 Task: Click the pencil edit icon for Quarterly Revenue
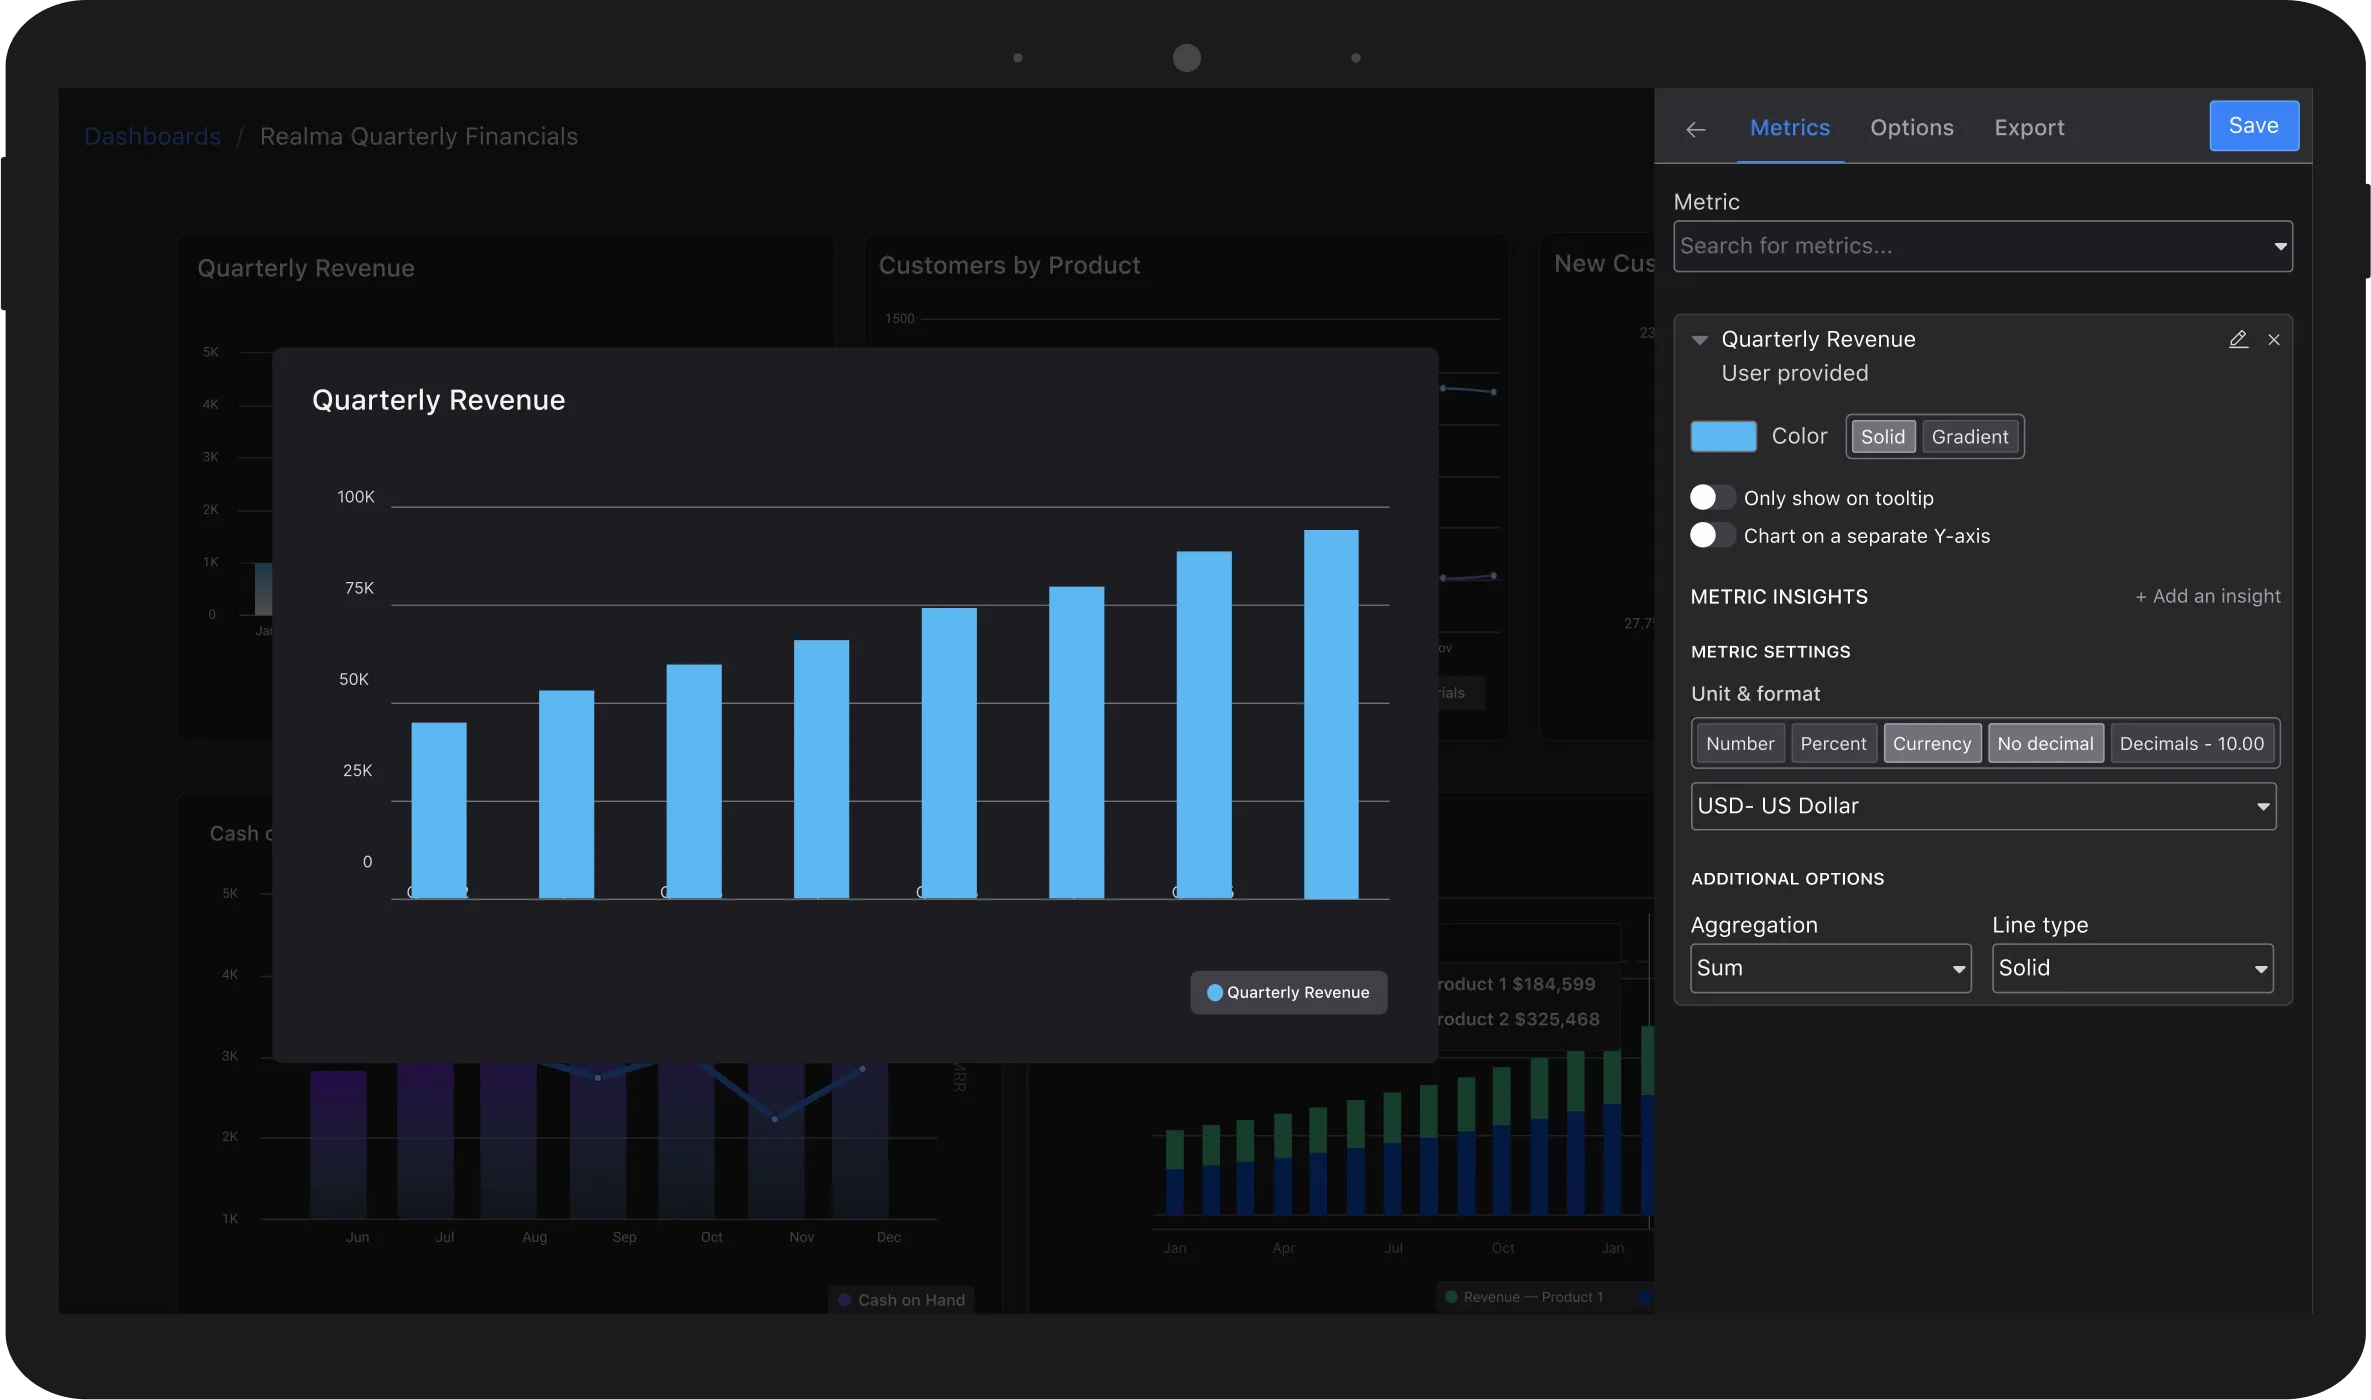[x=2238, y=339]
